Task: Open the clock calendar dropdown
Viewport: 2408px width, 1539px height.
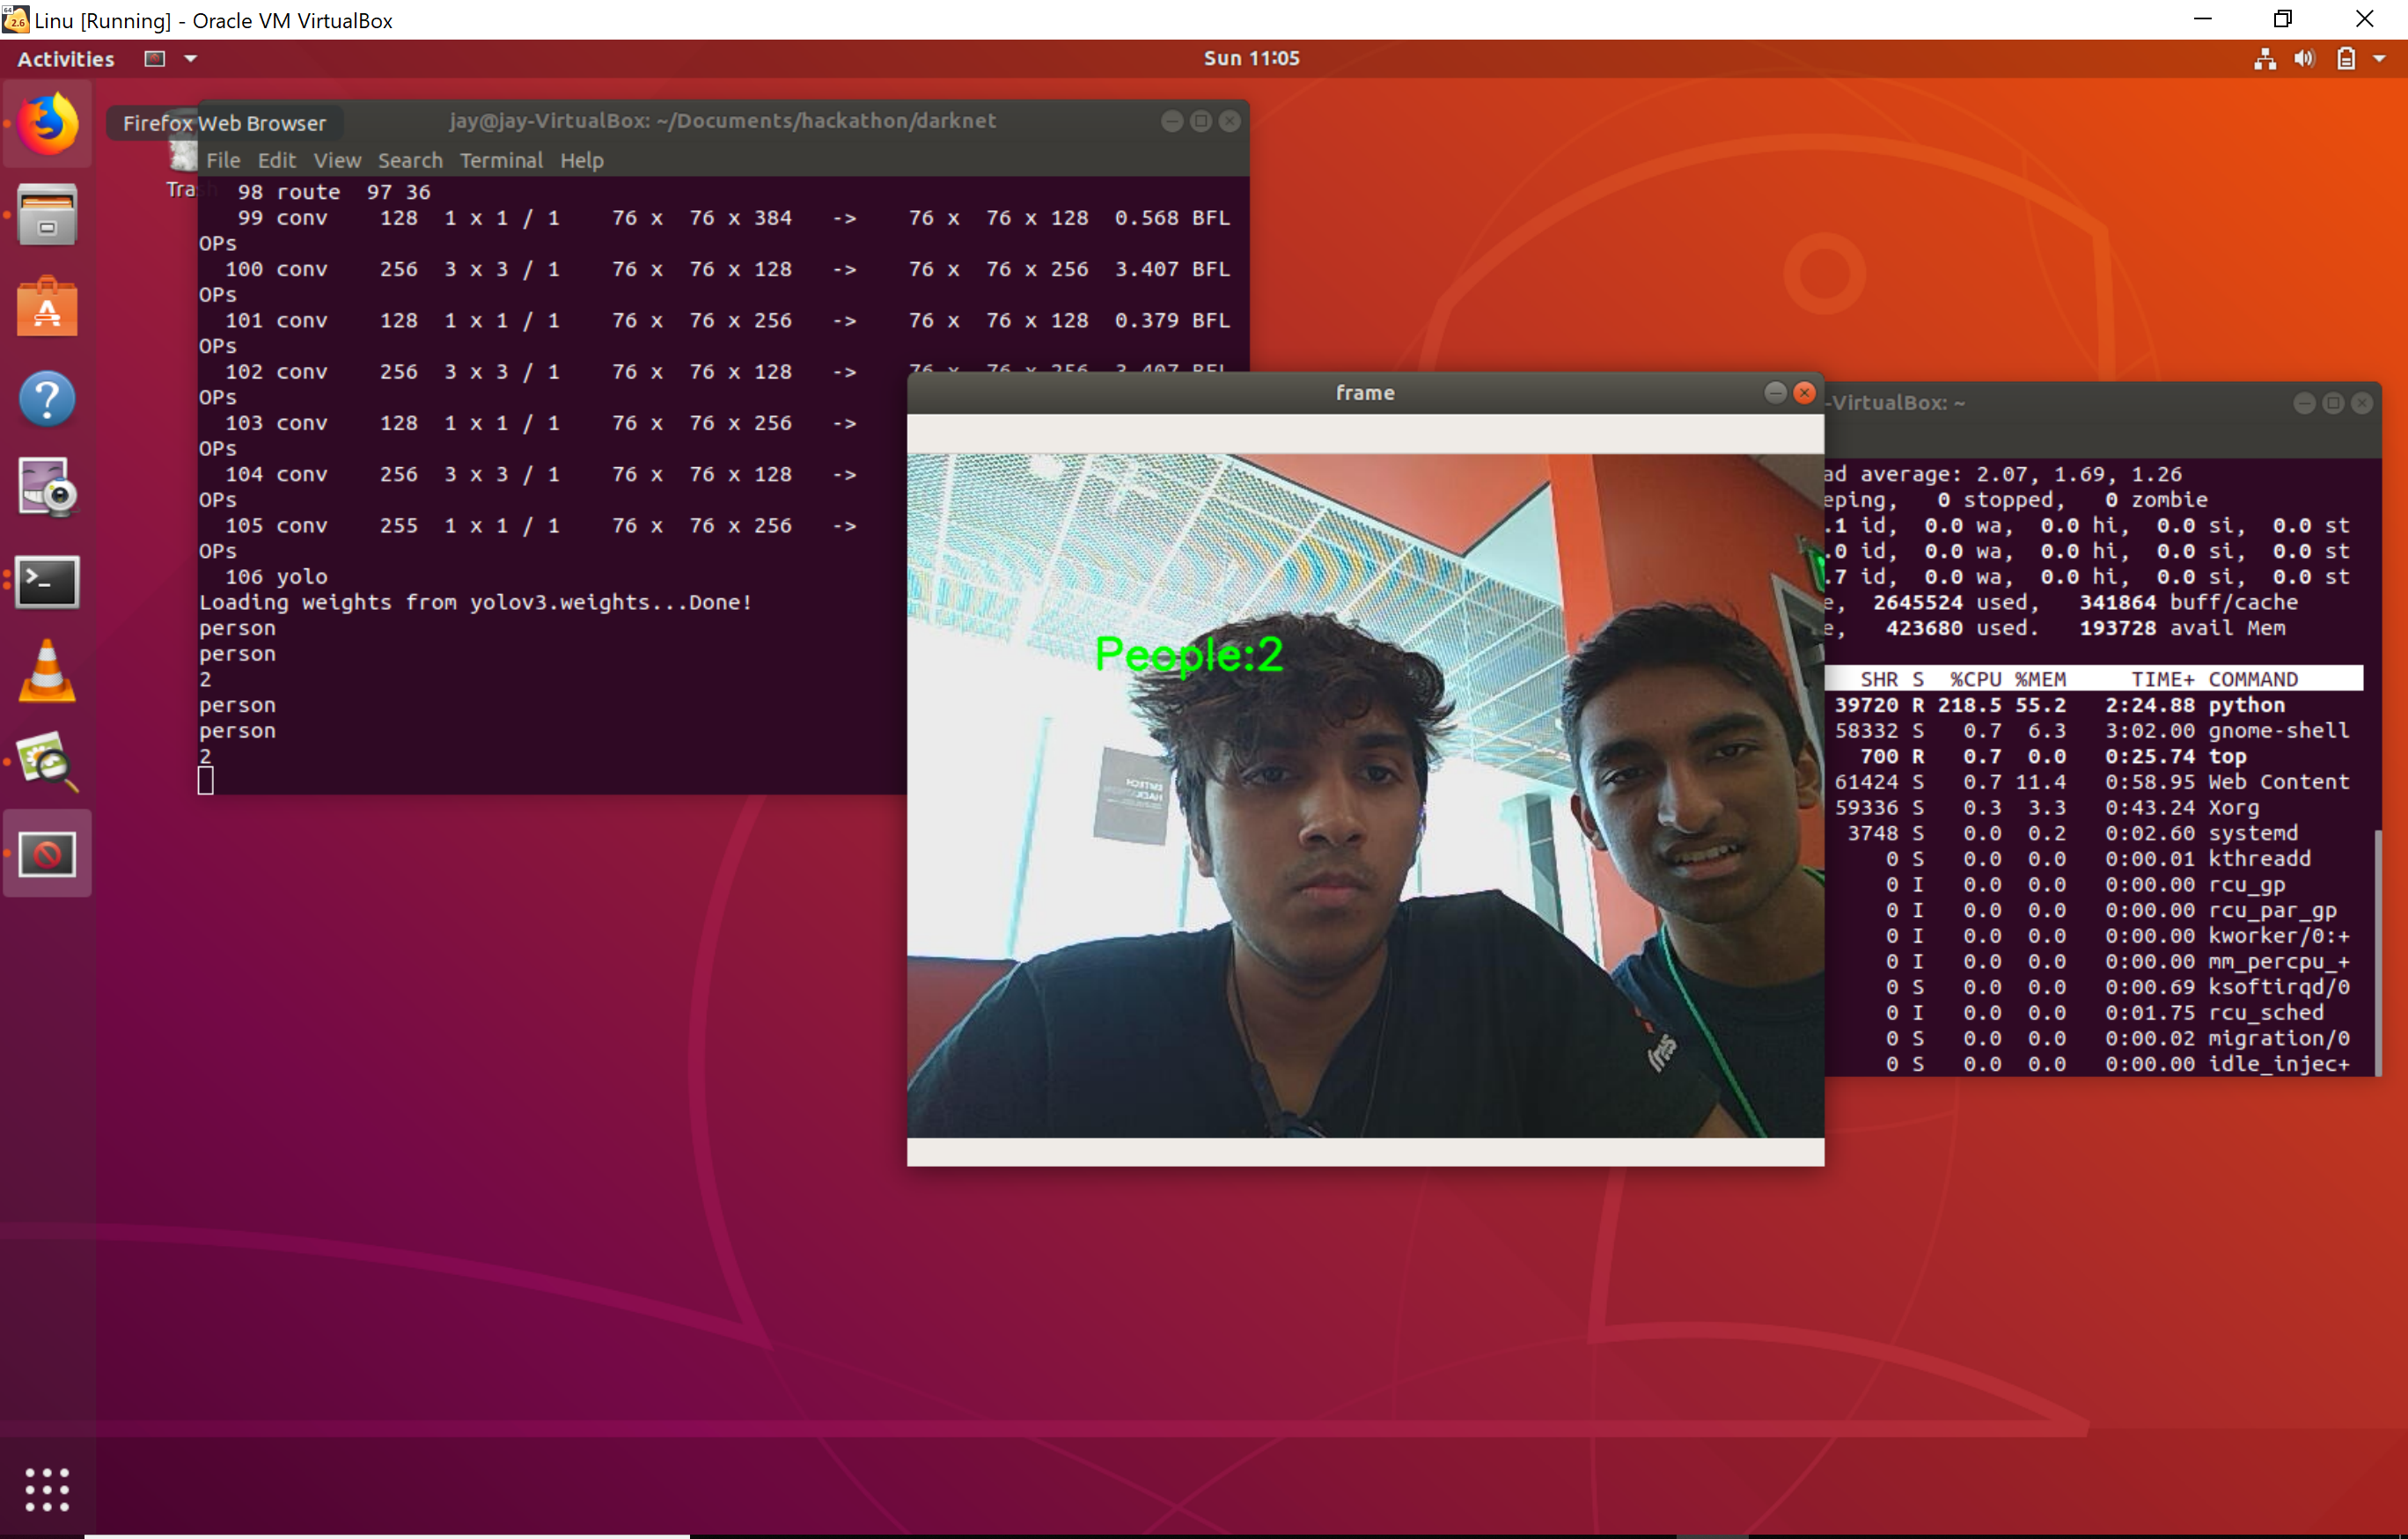Action: click(x=1251, y=59)
